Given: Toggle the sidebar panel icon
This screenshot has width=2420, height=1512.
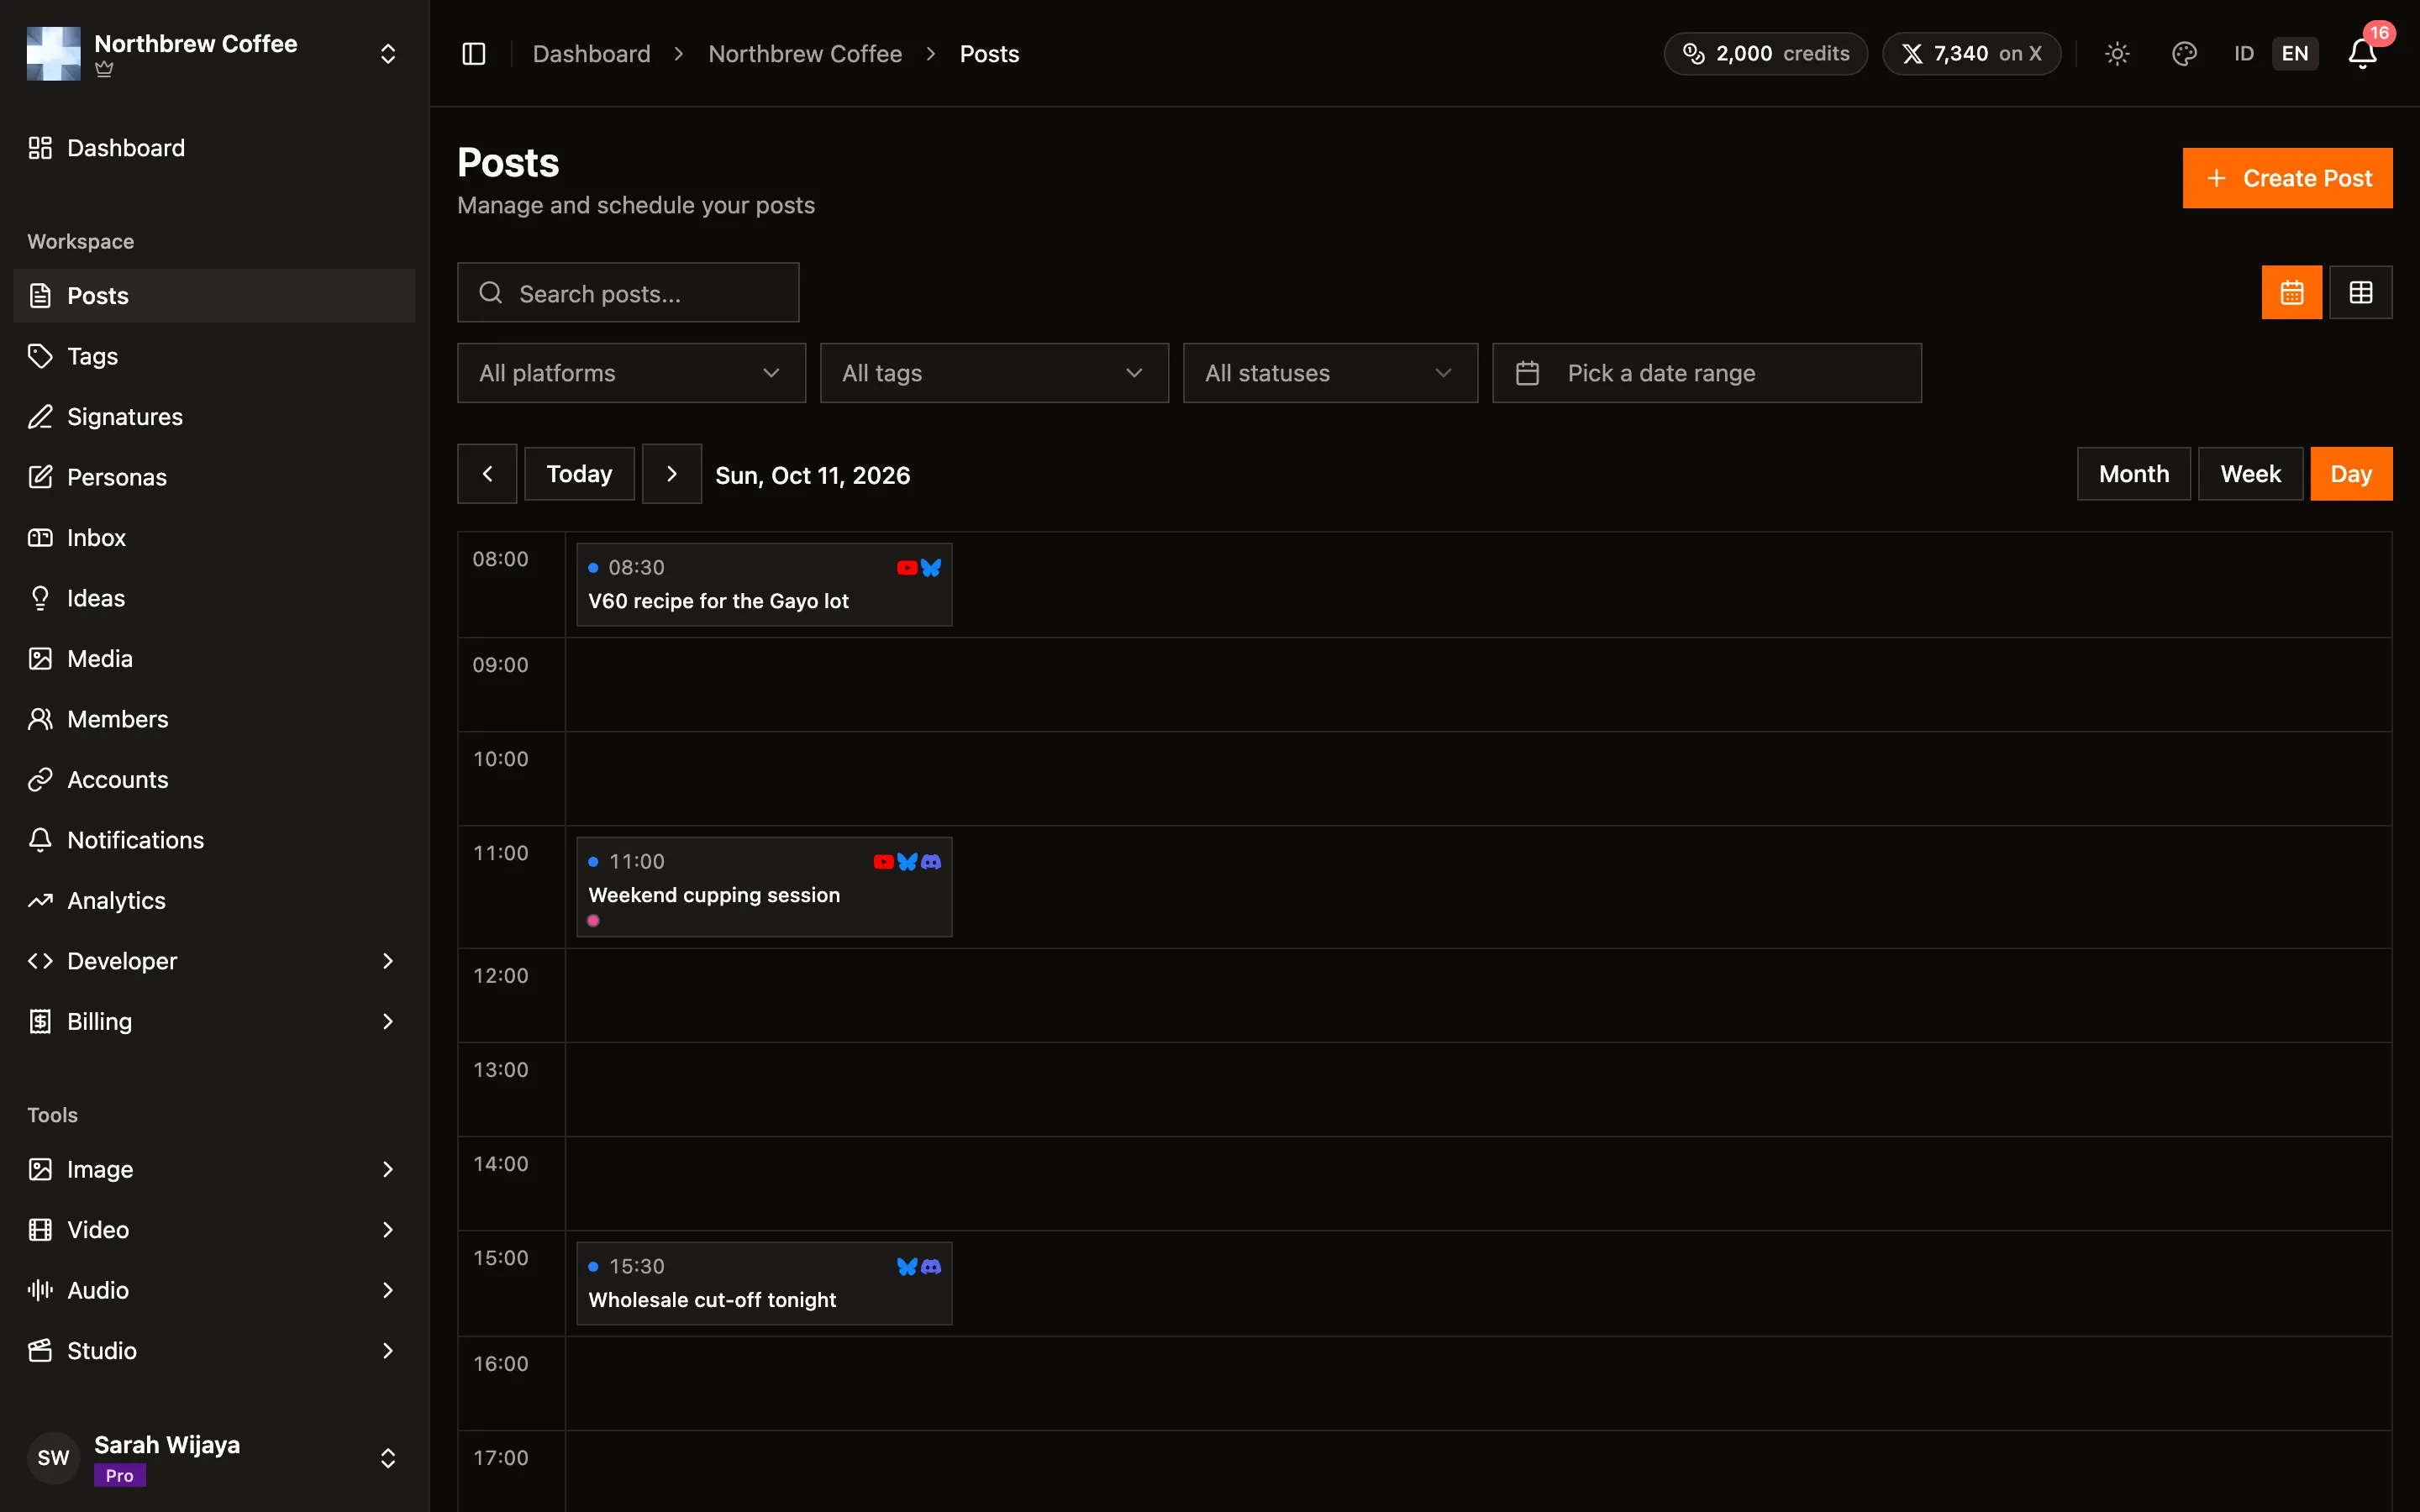Looking at the screenshot, I should 474,54.
